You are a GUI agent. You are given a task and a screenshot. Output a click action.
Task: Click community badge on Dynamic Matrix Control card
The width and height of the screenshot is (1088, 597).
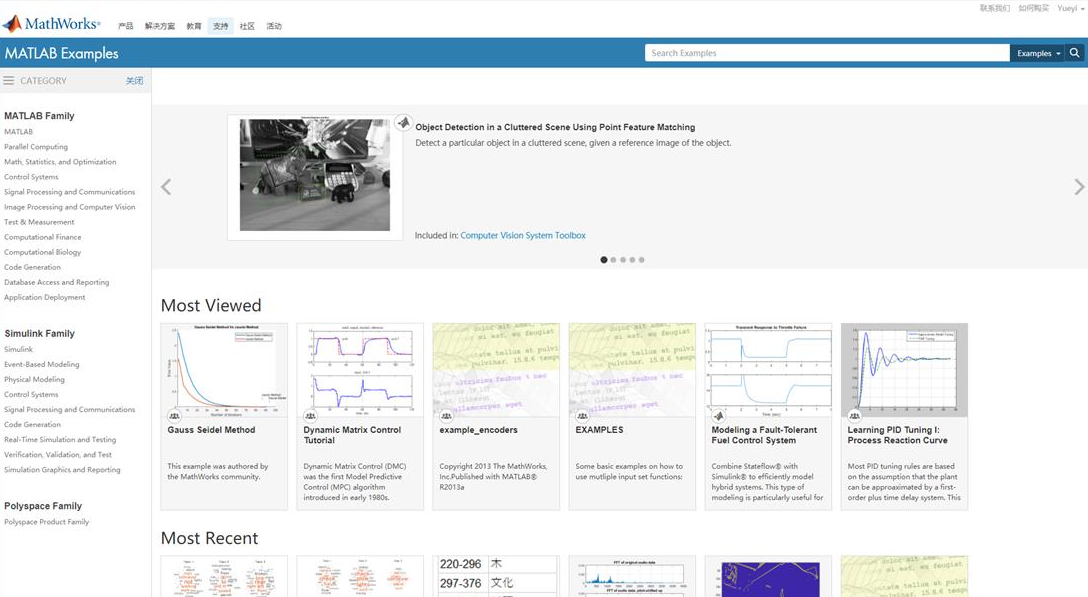[310, 416]
